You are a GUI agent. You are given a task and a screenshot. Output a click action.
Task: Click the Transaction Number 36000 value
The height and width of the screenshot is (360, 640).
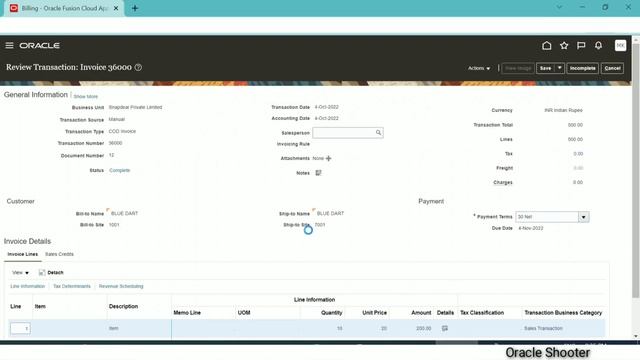[x=116, y=143]
